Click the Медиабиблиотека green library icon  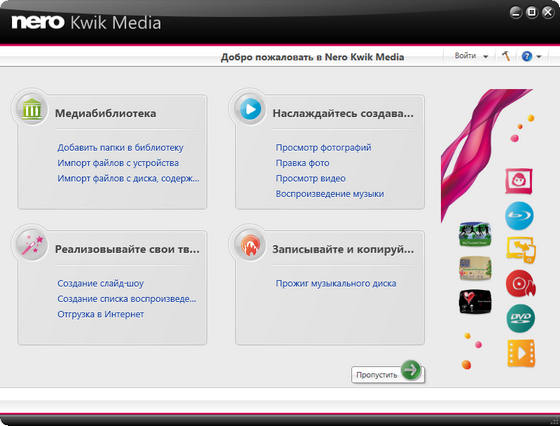tap(32, 108)
